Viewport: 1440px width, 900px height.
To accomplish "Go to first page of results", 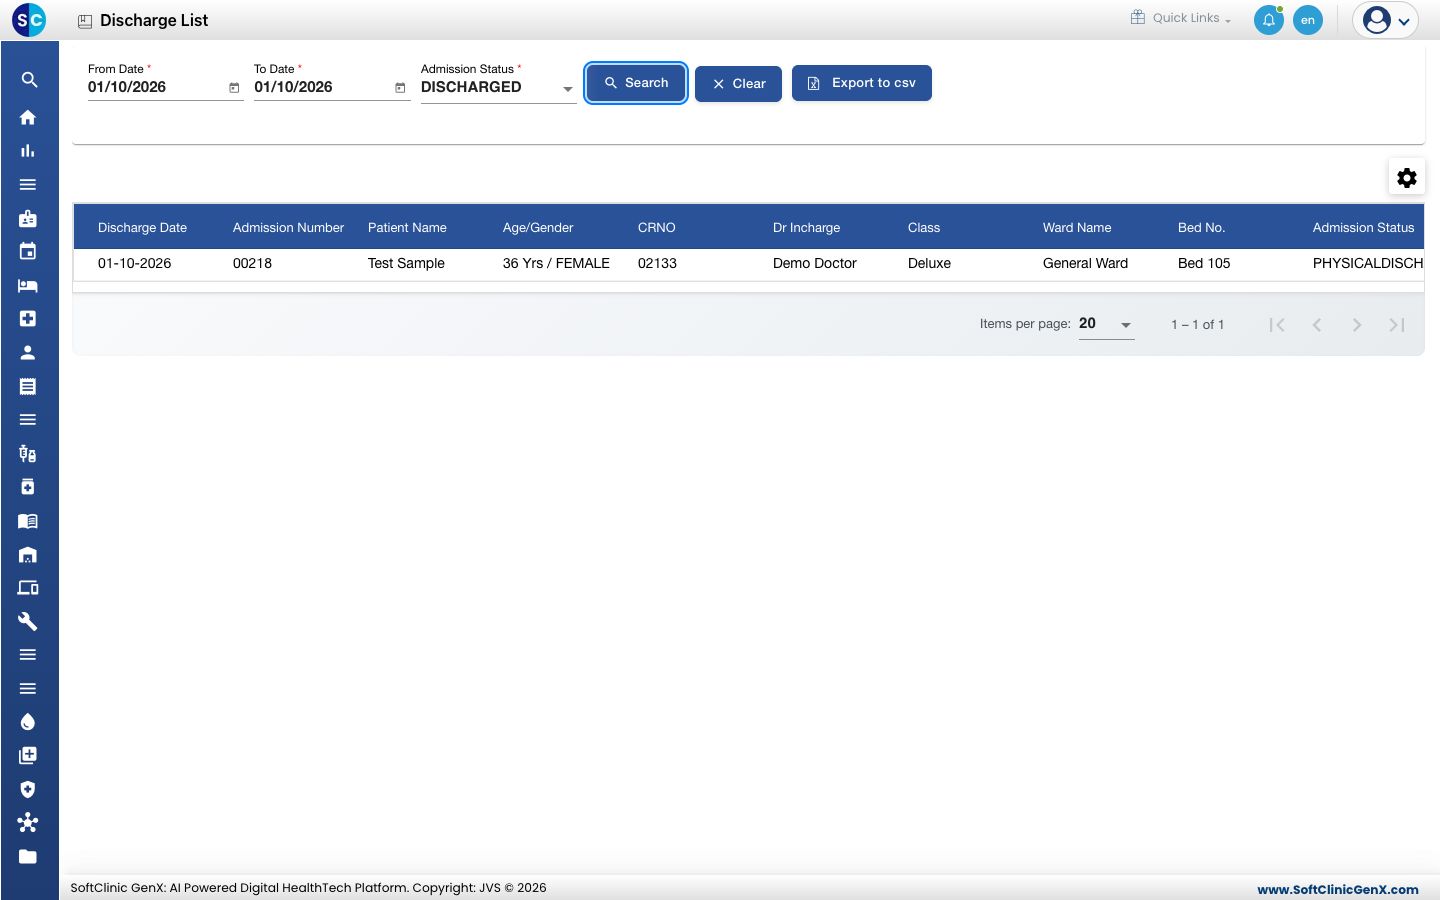I will [1277, 325].
